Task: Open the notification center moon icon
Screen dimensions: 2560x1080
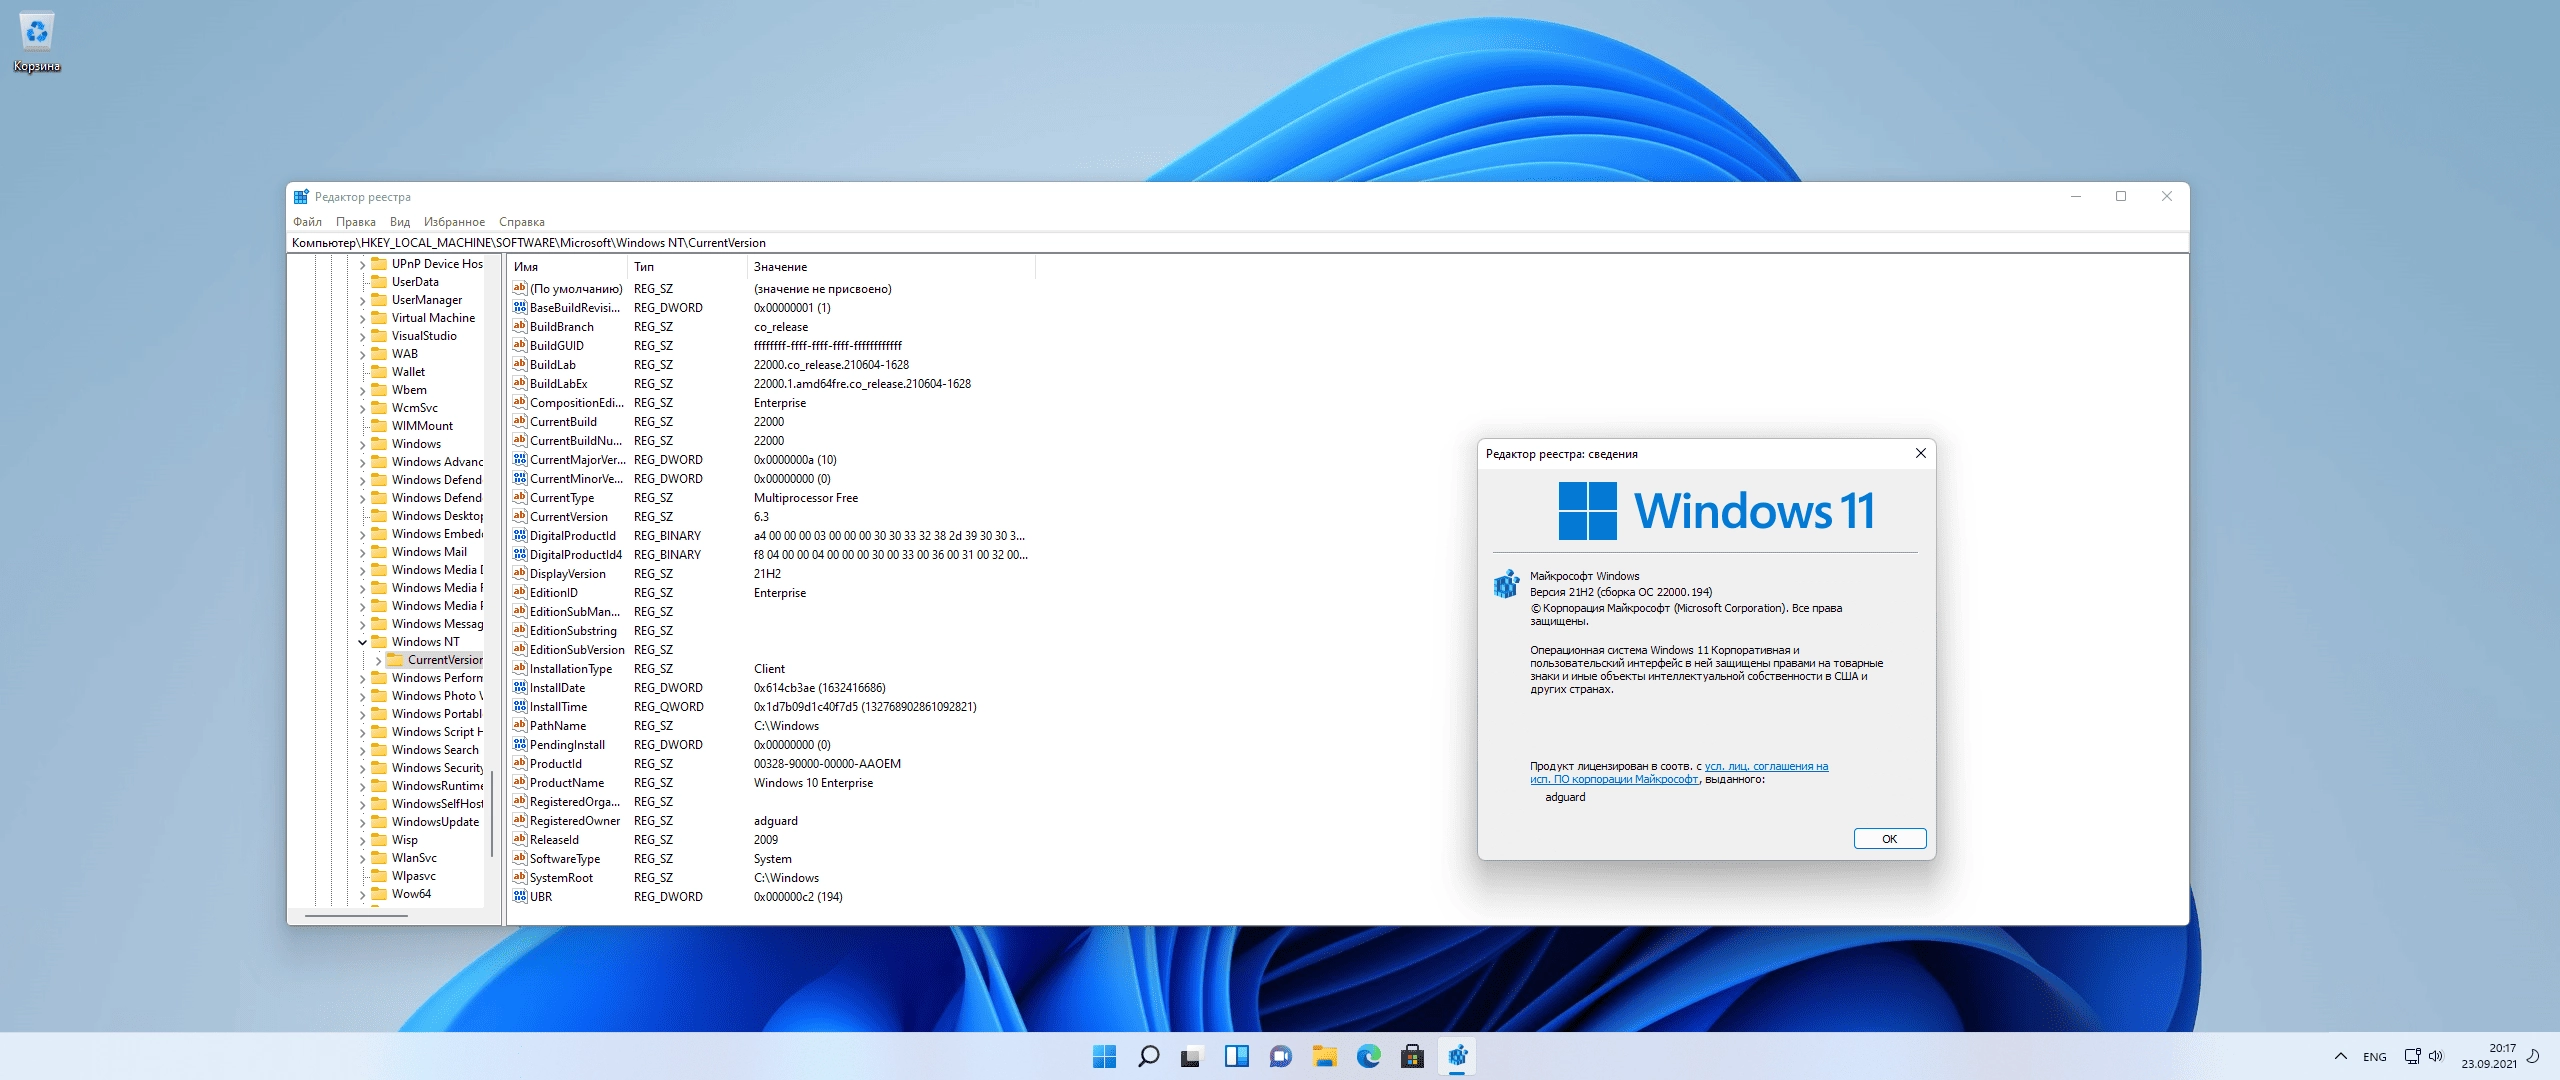Action: [2533, 1056]
